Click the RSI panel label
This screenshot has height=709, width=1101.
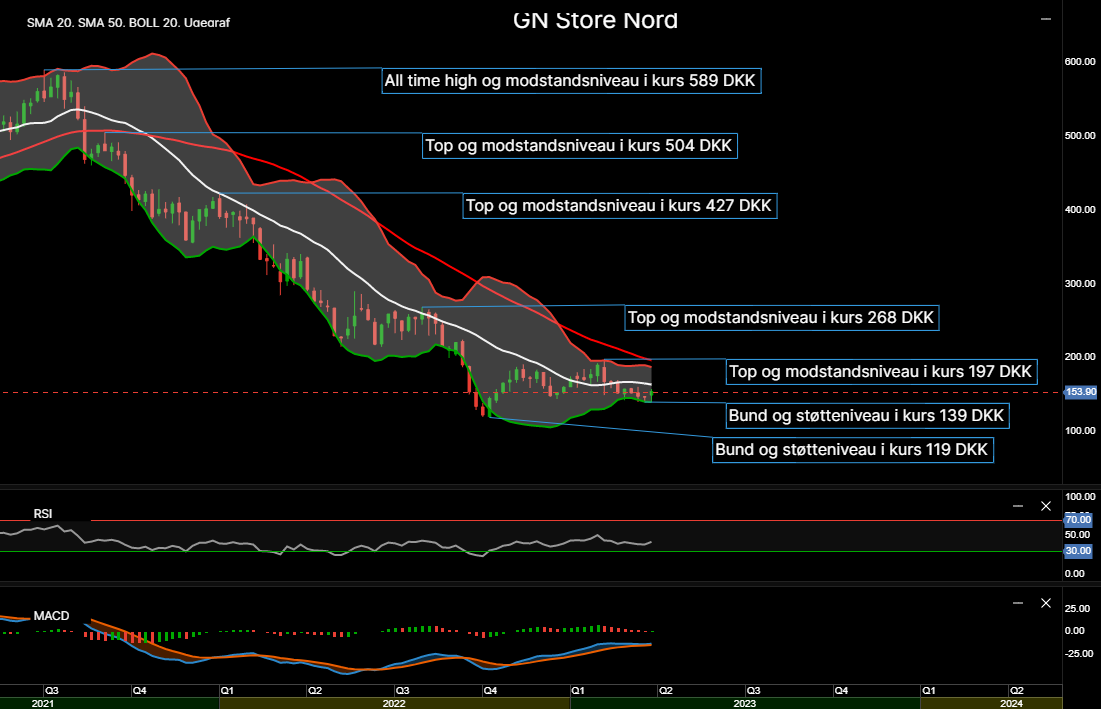click(x=43, y=514)
